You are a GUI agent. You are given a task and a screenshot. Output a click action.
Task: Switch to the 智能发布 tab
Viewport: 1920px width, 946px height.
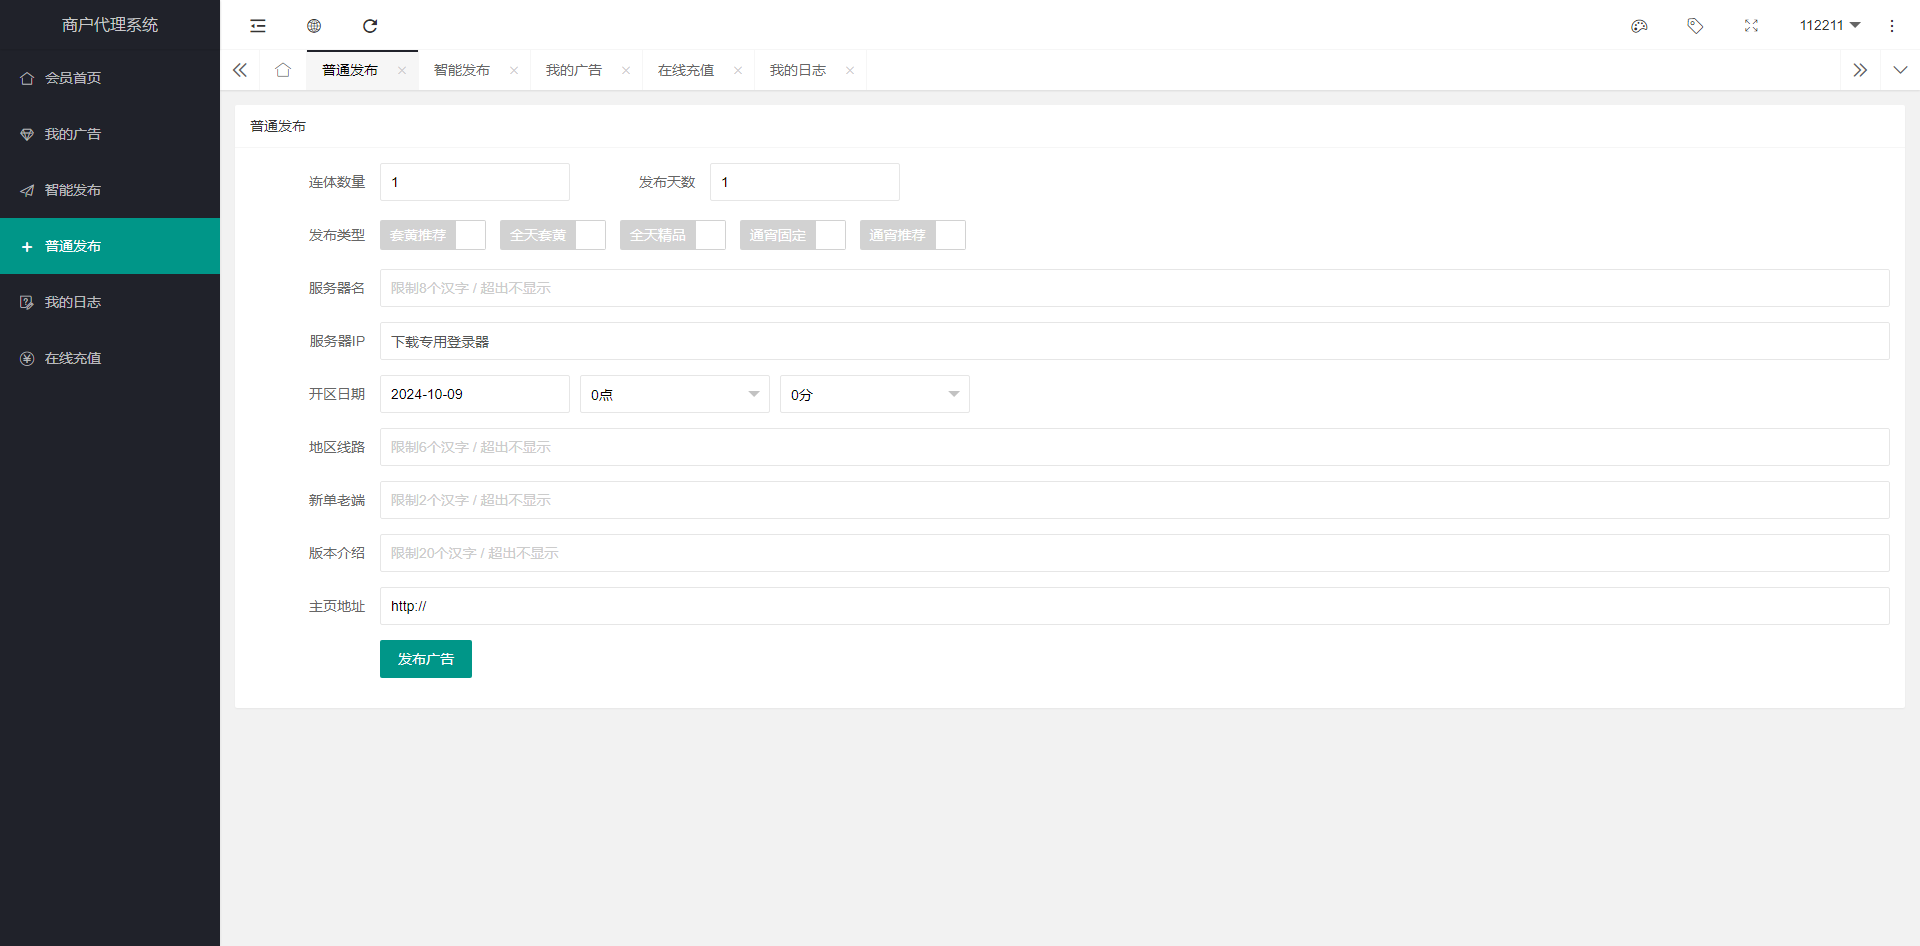pos(462,70)
